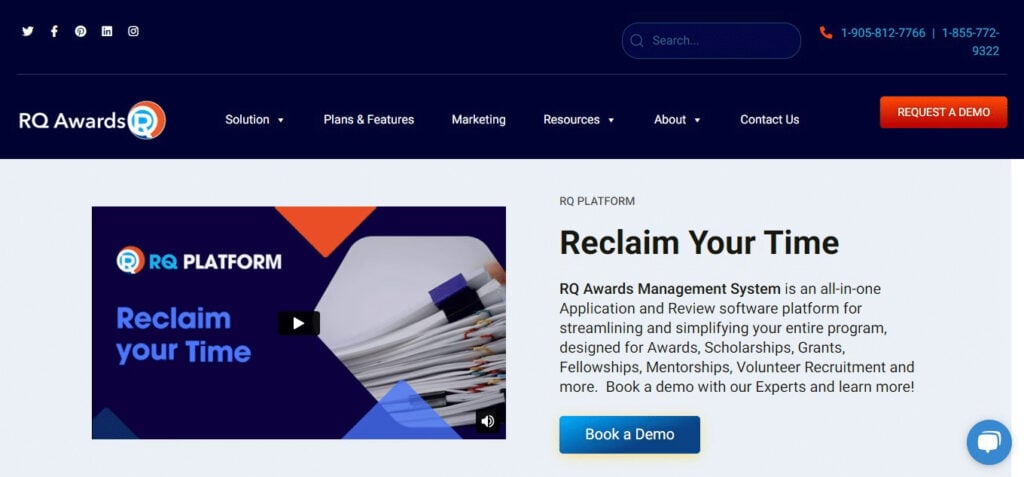
Task: Click the Reclaim Your Time heading
Action: point(699,242)
